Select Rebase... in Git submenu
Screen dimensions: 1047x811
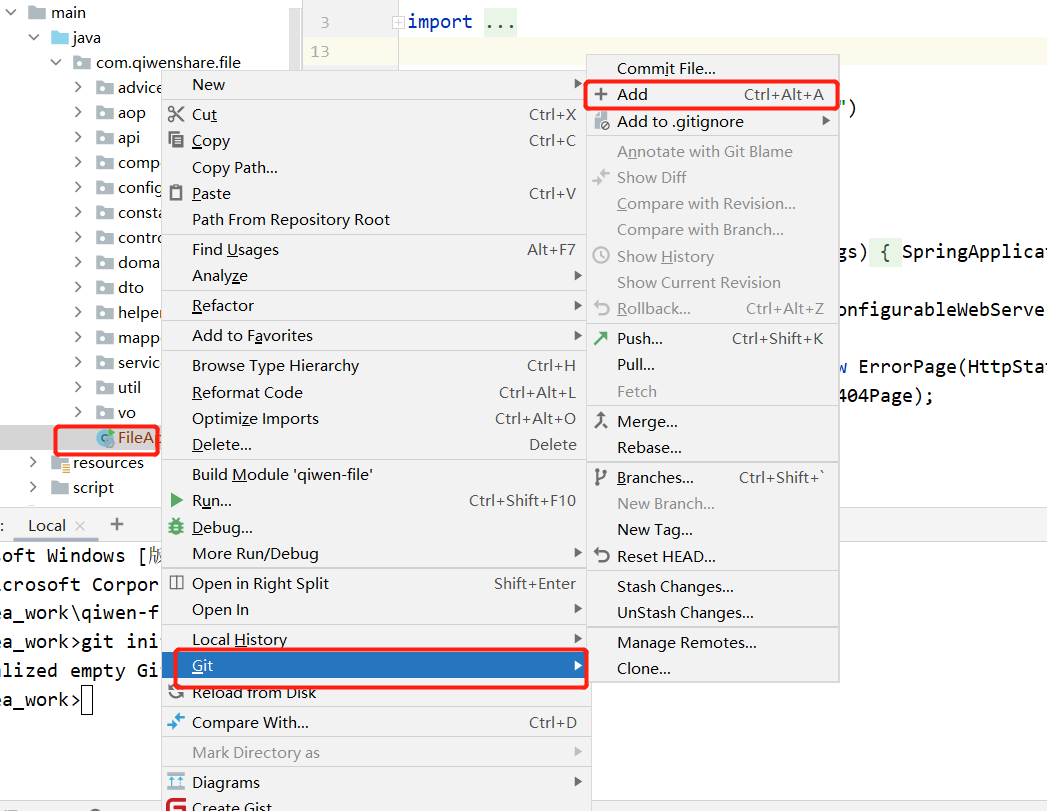point(712,447)
